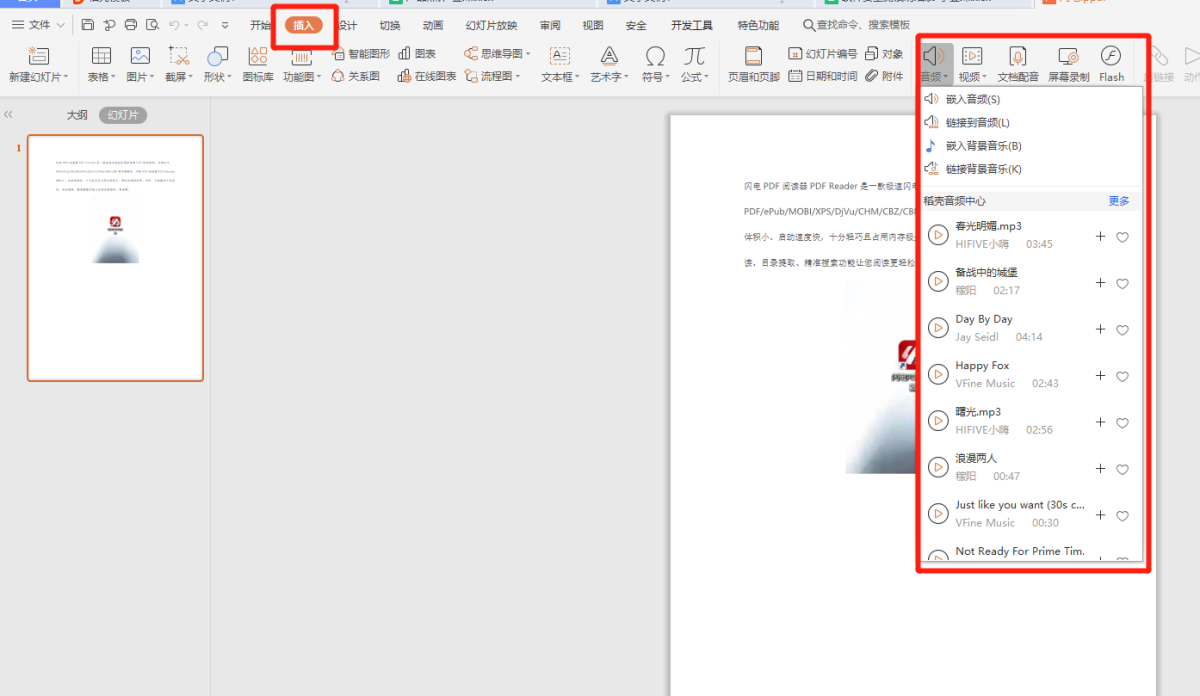
Task: Add 浪漫两人 track with plus icon
Action: 1101,469
